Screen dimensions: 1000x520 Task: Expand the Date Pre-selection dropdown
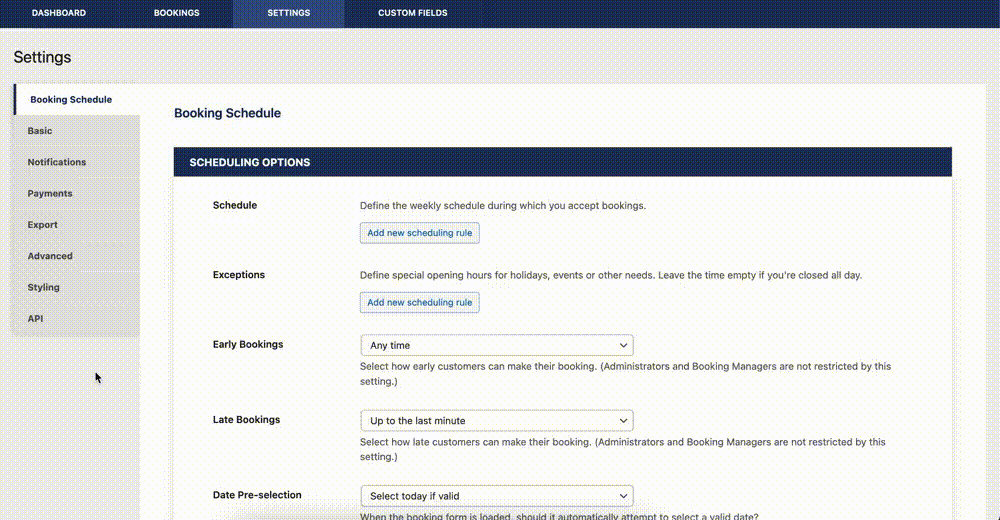click(x=497, y=496)
